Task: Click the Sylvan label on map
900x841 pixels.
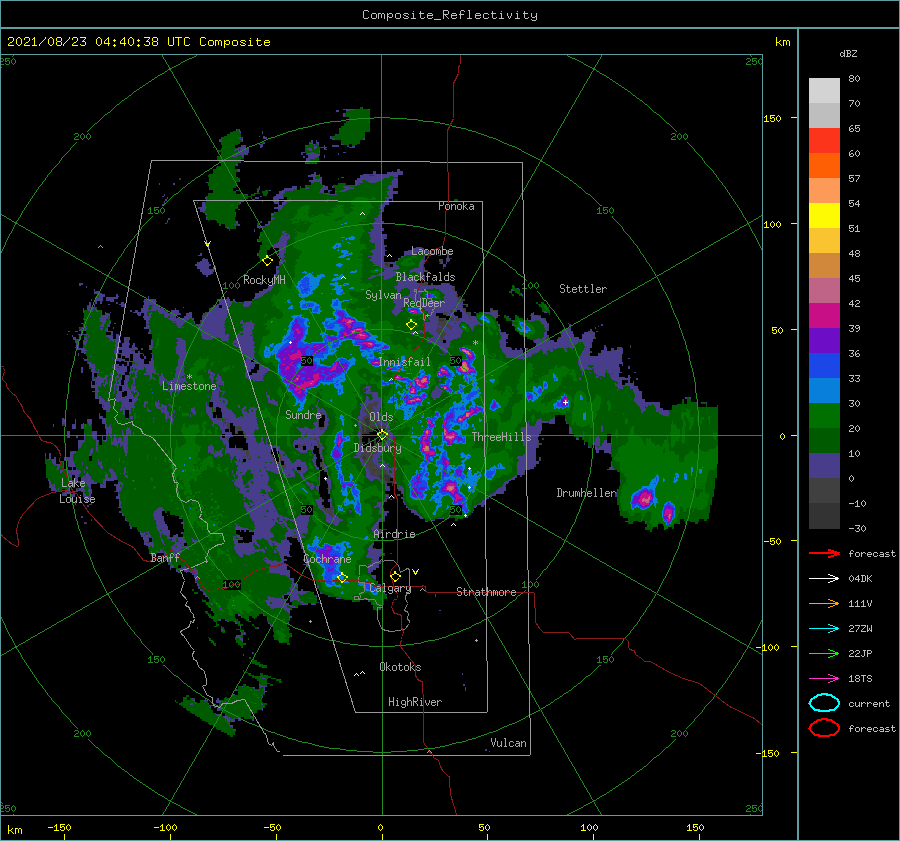Action: tap(383, 295)
